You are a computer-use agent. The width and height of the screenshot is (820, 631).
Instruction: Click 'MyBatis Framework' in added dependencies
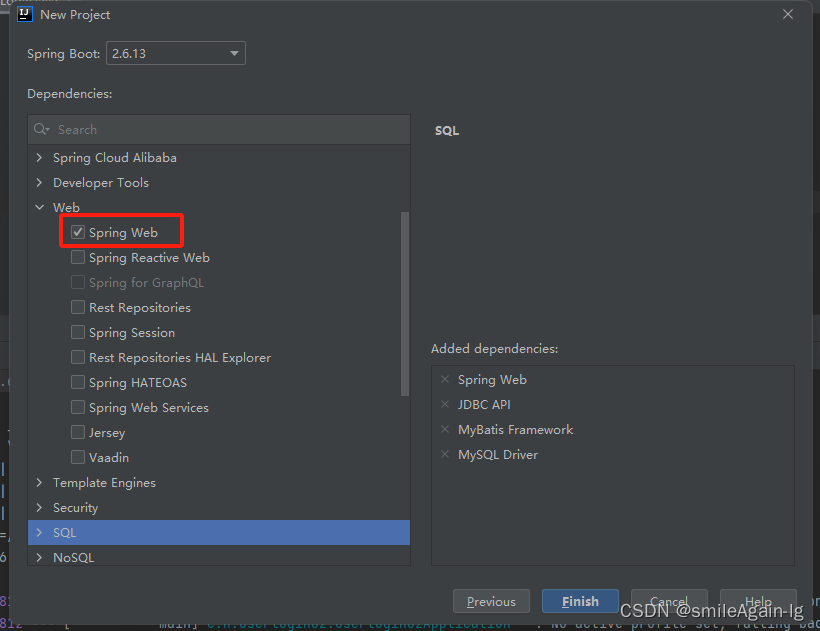[x=516, y=430]
